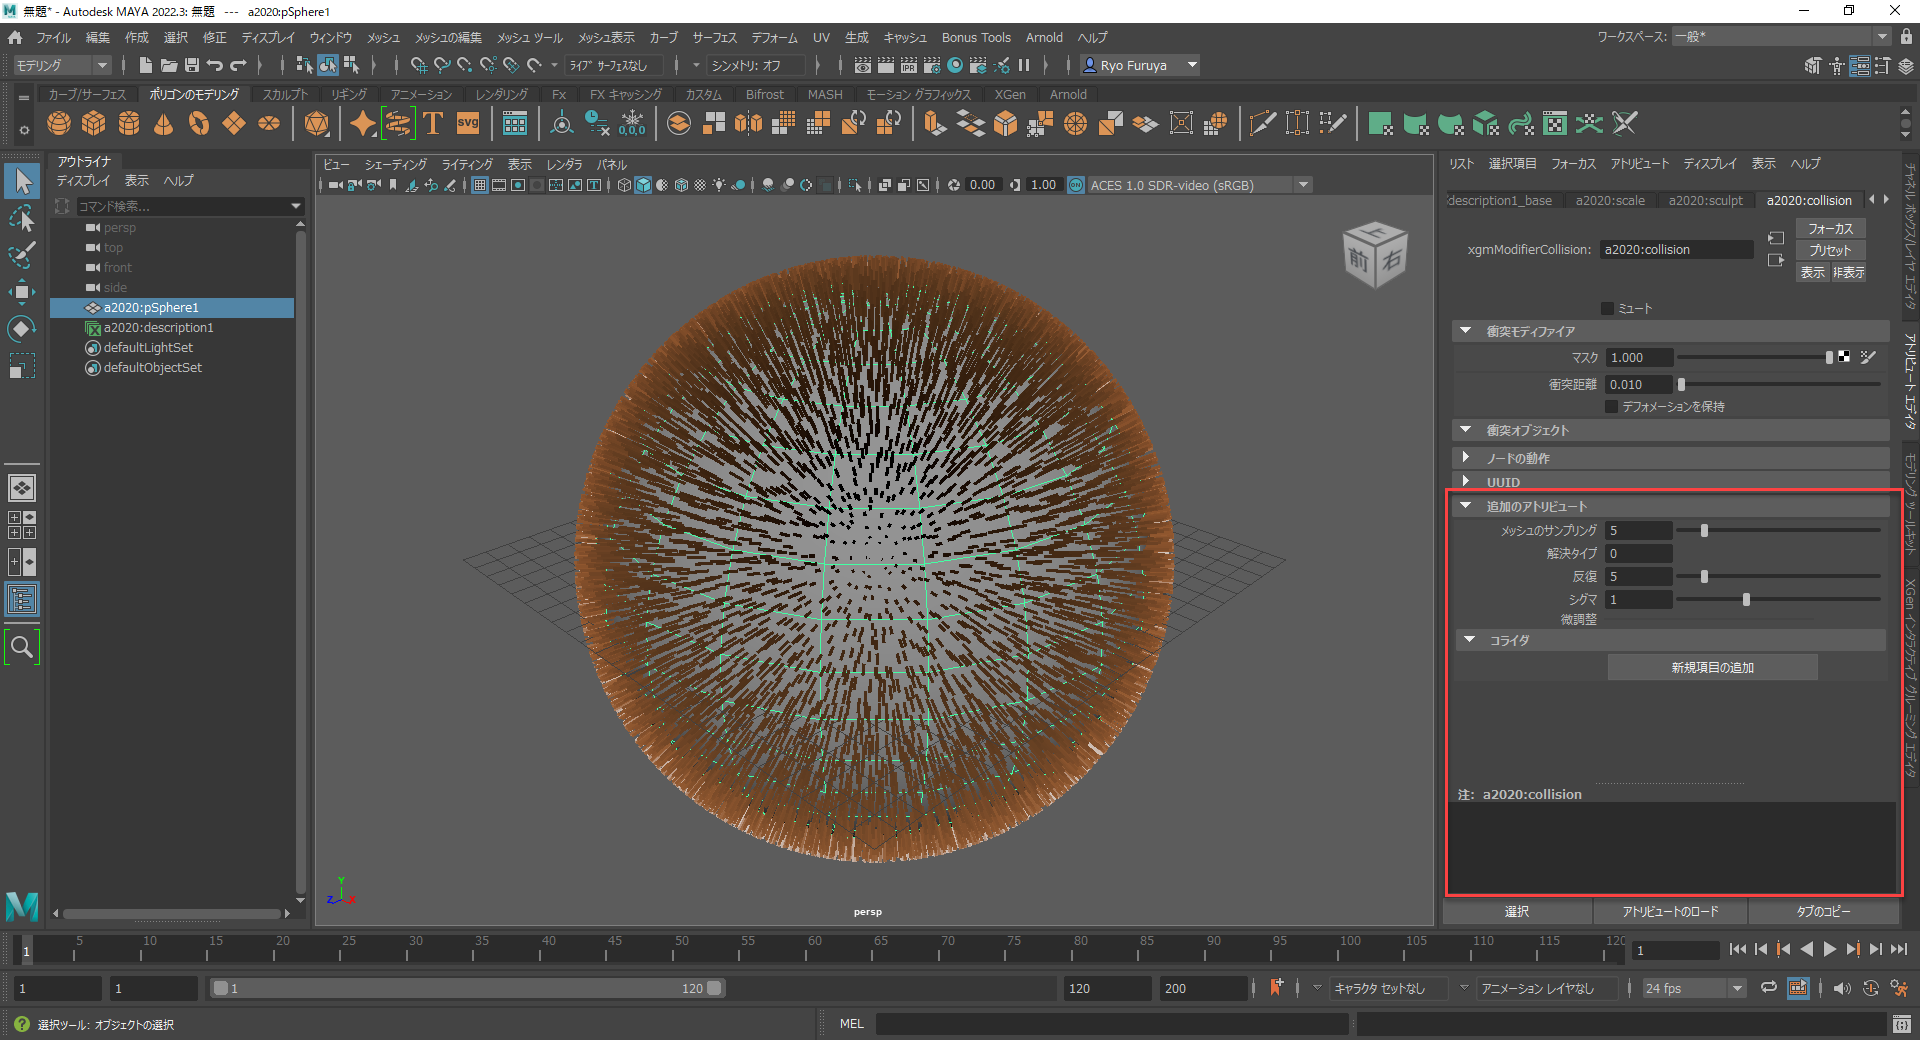Click the Mirror geometry shelf icon
The width and height of the screenshot is (1920, 1040).
[749, 124]
